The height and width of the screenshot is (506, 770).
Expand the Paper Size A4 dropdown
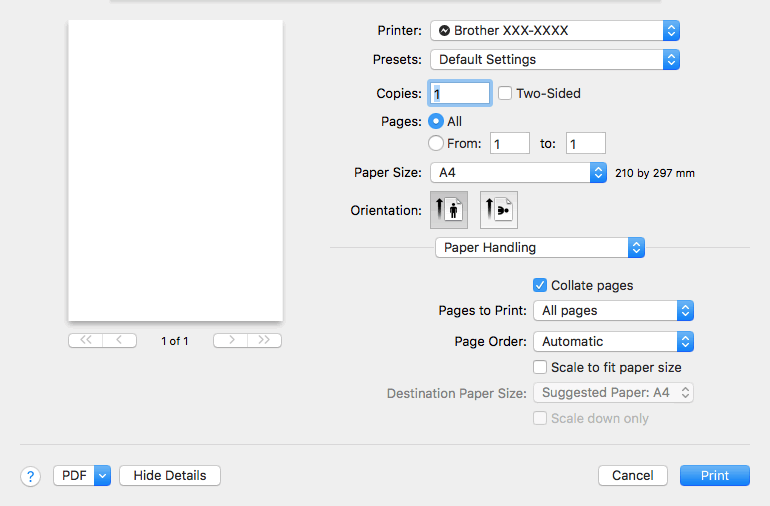pos(519,172)
